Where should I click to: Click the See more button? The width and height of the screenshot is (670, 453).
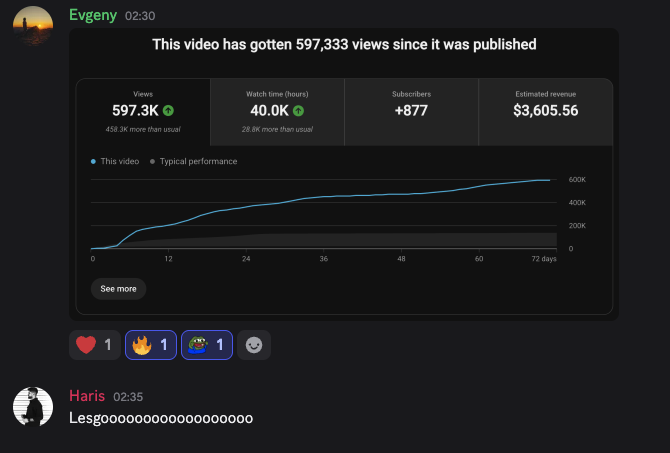118,289
